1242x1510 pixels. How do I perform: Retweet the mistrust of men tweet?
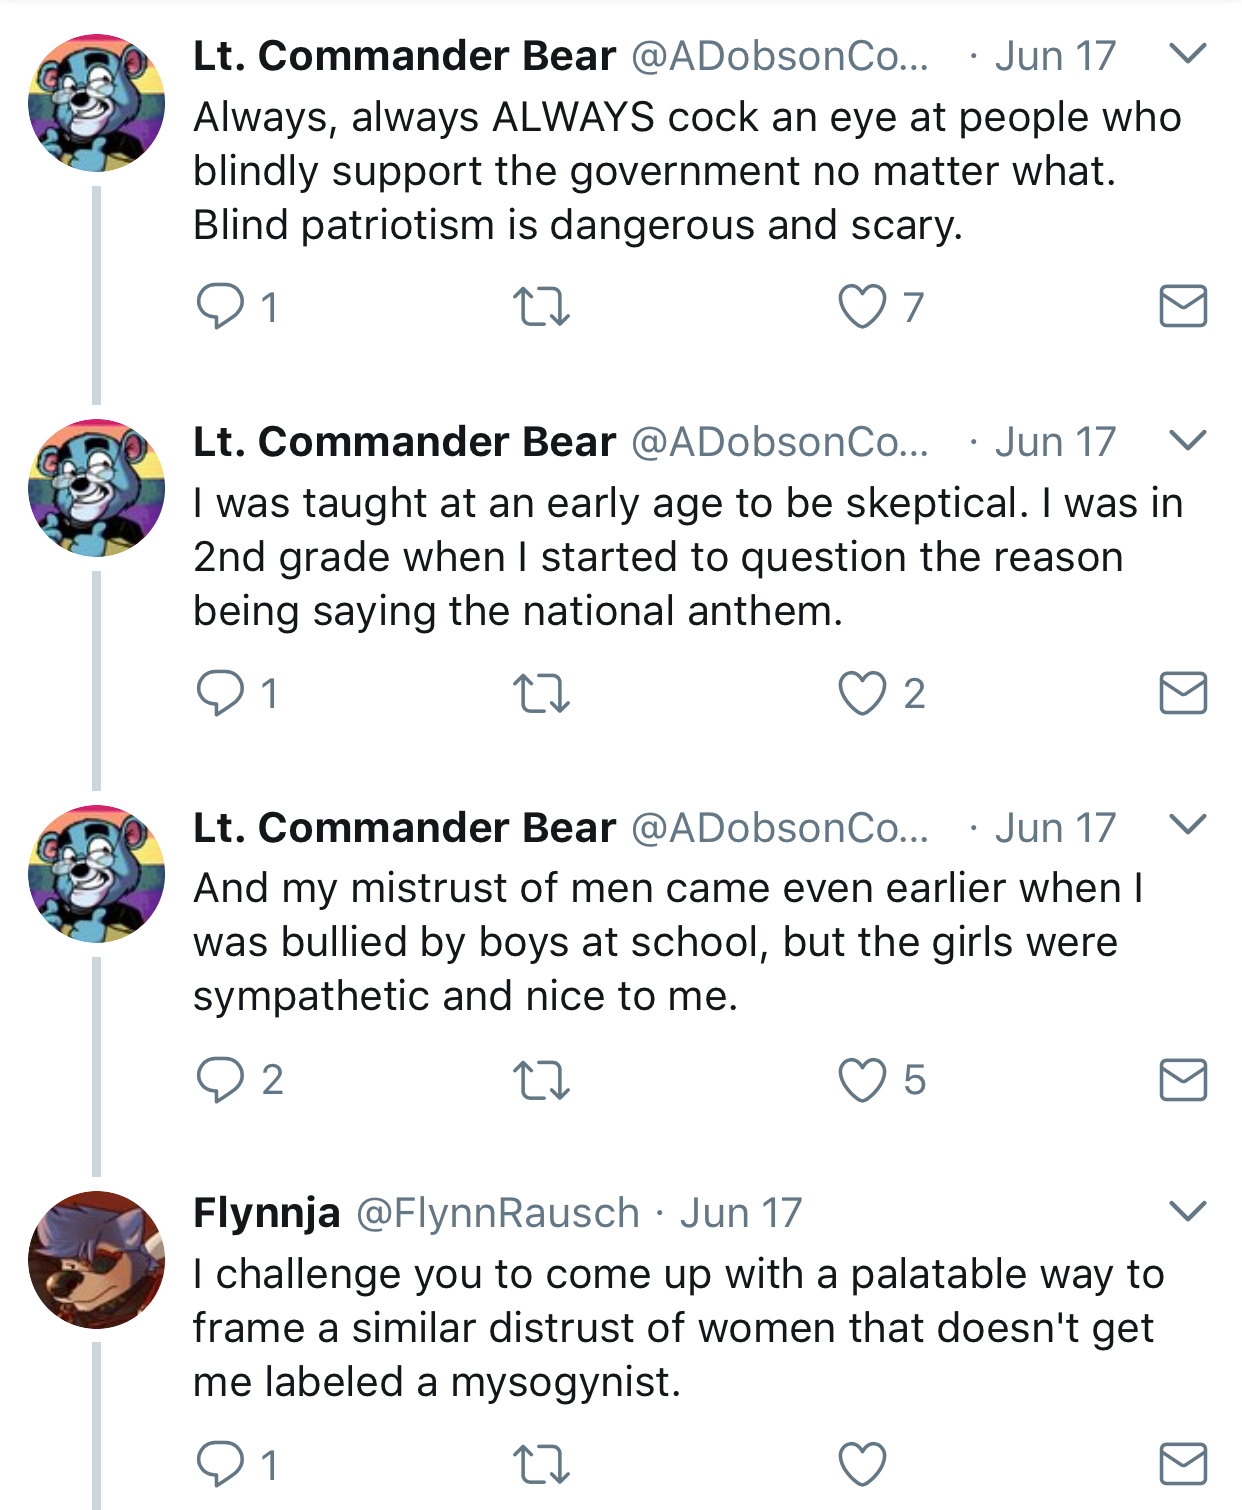(541, 1080)
